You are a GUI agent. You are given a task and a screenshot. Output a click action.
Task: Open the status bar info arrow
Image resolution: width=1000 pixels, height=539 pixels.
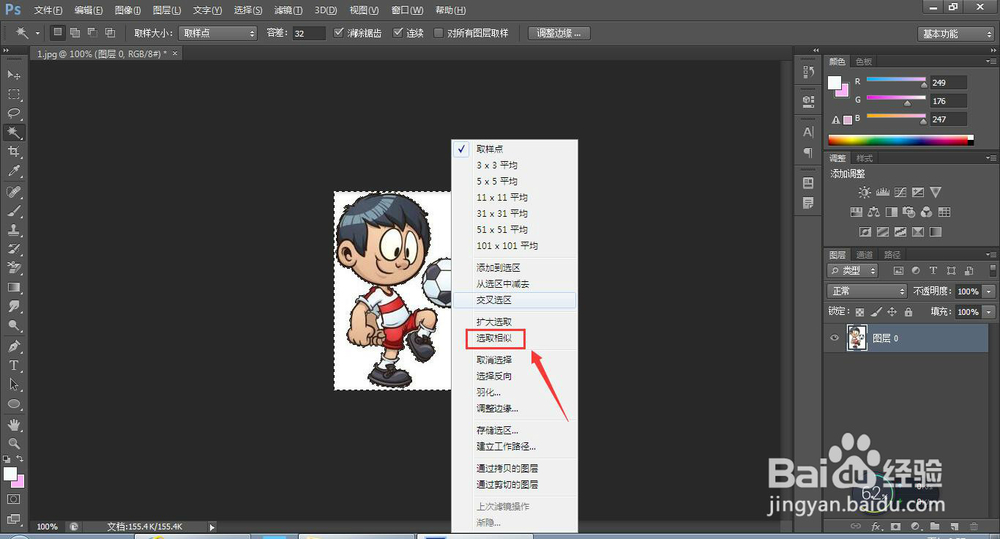[x=212, y=527]
